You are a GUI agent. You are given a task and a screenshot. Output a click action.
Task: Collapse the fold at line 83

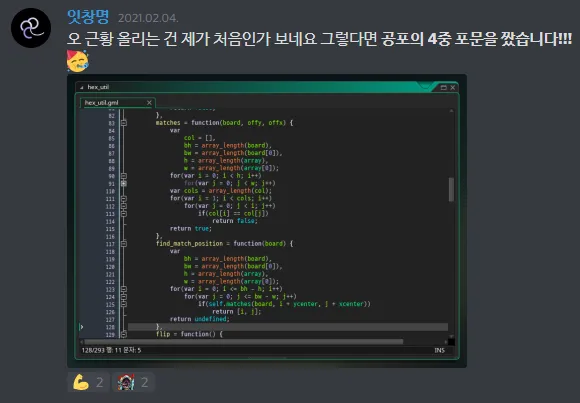pyautogui.click(x=124, y=123)
